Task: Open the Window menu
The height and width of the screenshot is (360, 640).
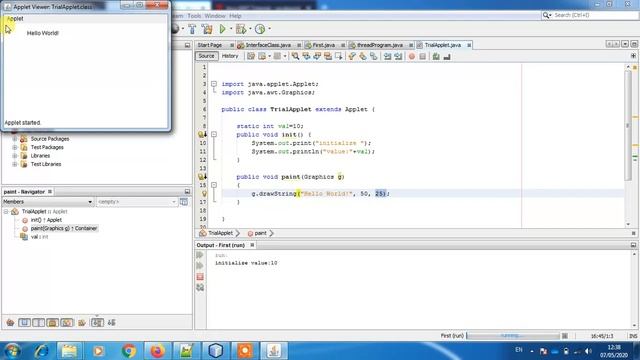Action: click(215, 16)
